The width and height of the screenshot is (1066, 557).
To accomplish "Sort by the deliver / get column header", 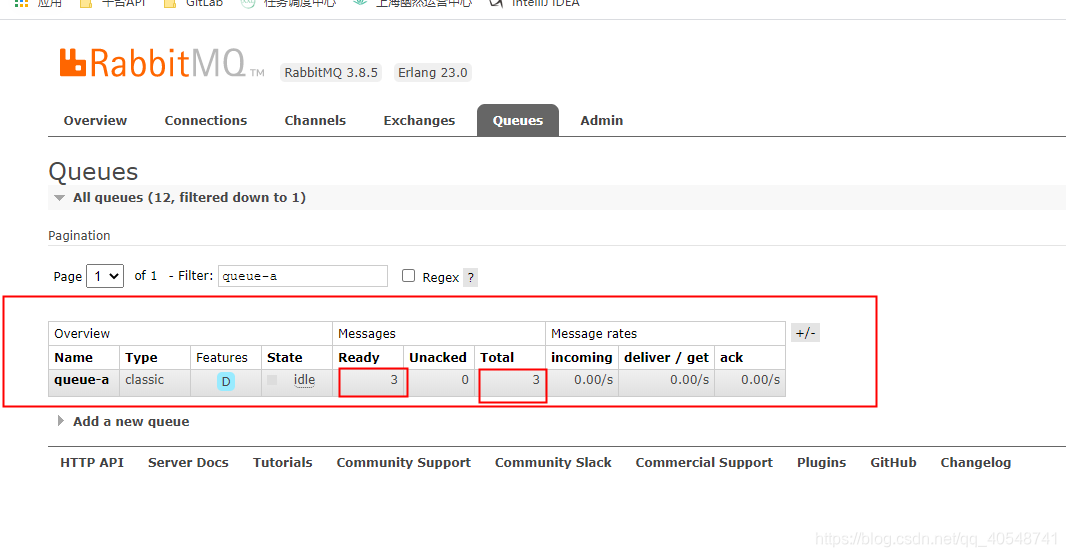I will [x=666, y=358].
